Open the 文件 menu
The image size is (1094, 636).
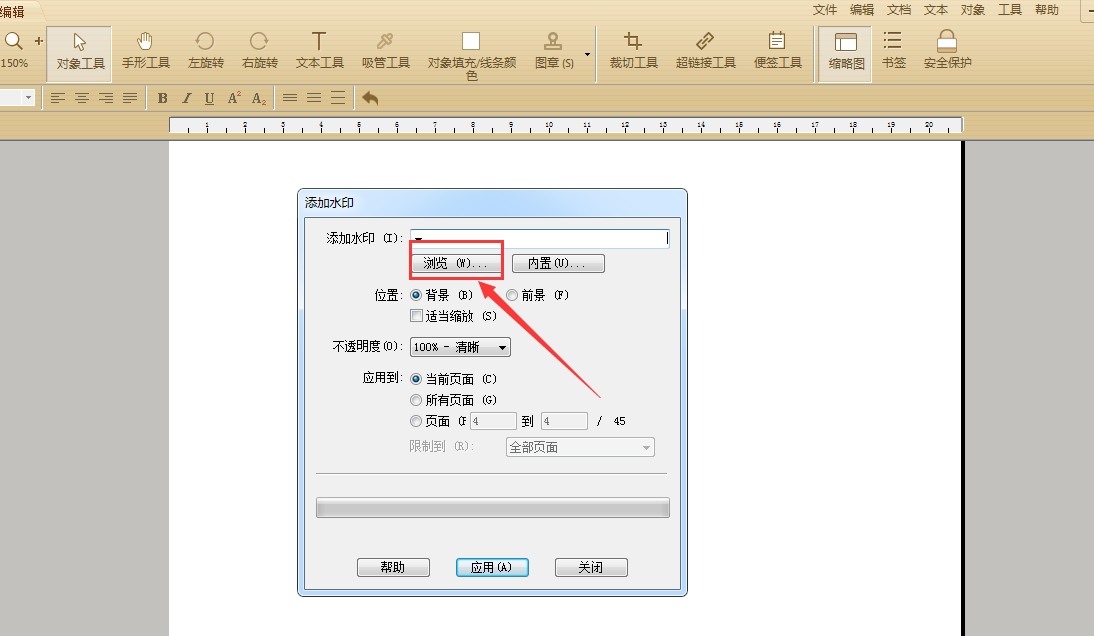click(x=825, y=10)
